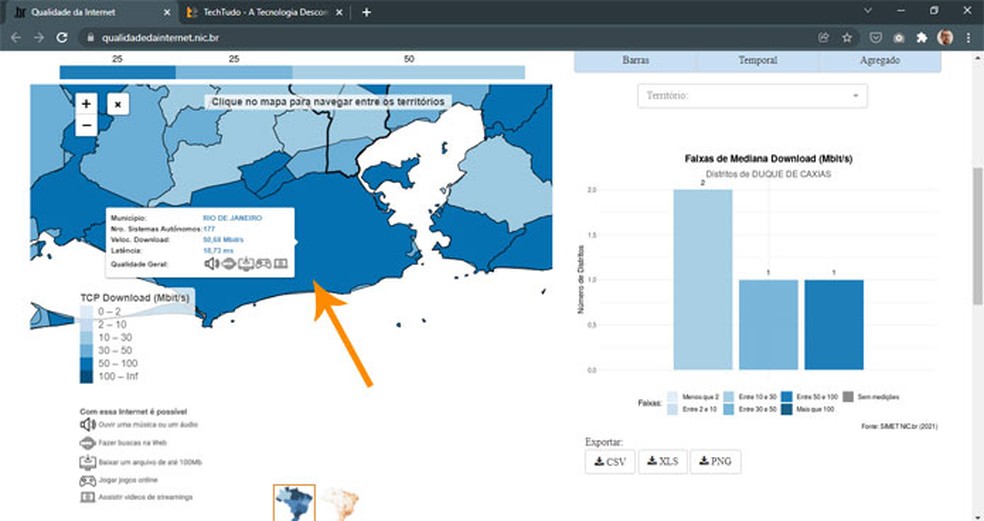984x521 pixels.
Task: Bookmark this page with the star icon
Action: click(847, 37)
